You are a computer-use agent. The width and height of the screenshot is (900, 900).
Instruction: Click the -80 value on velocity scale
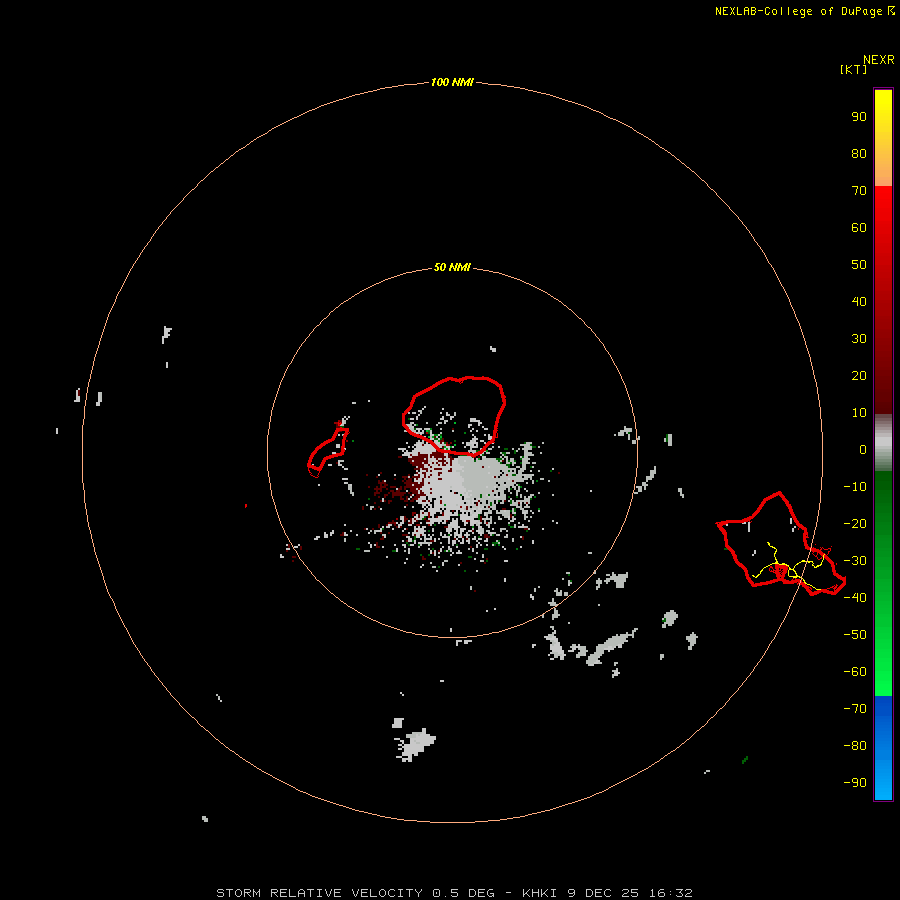(855, 746)
